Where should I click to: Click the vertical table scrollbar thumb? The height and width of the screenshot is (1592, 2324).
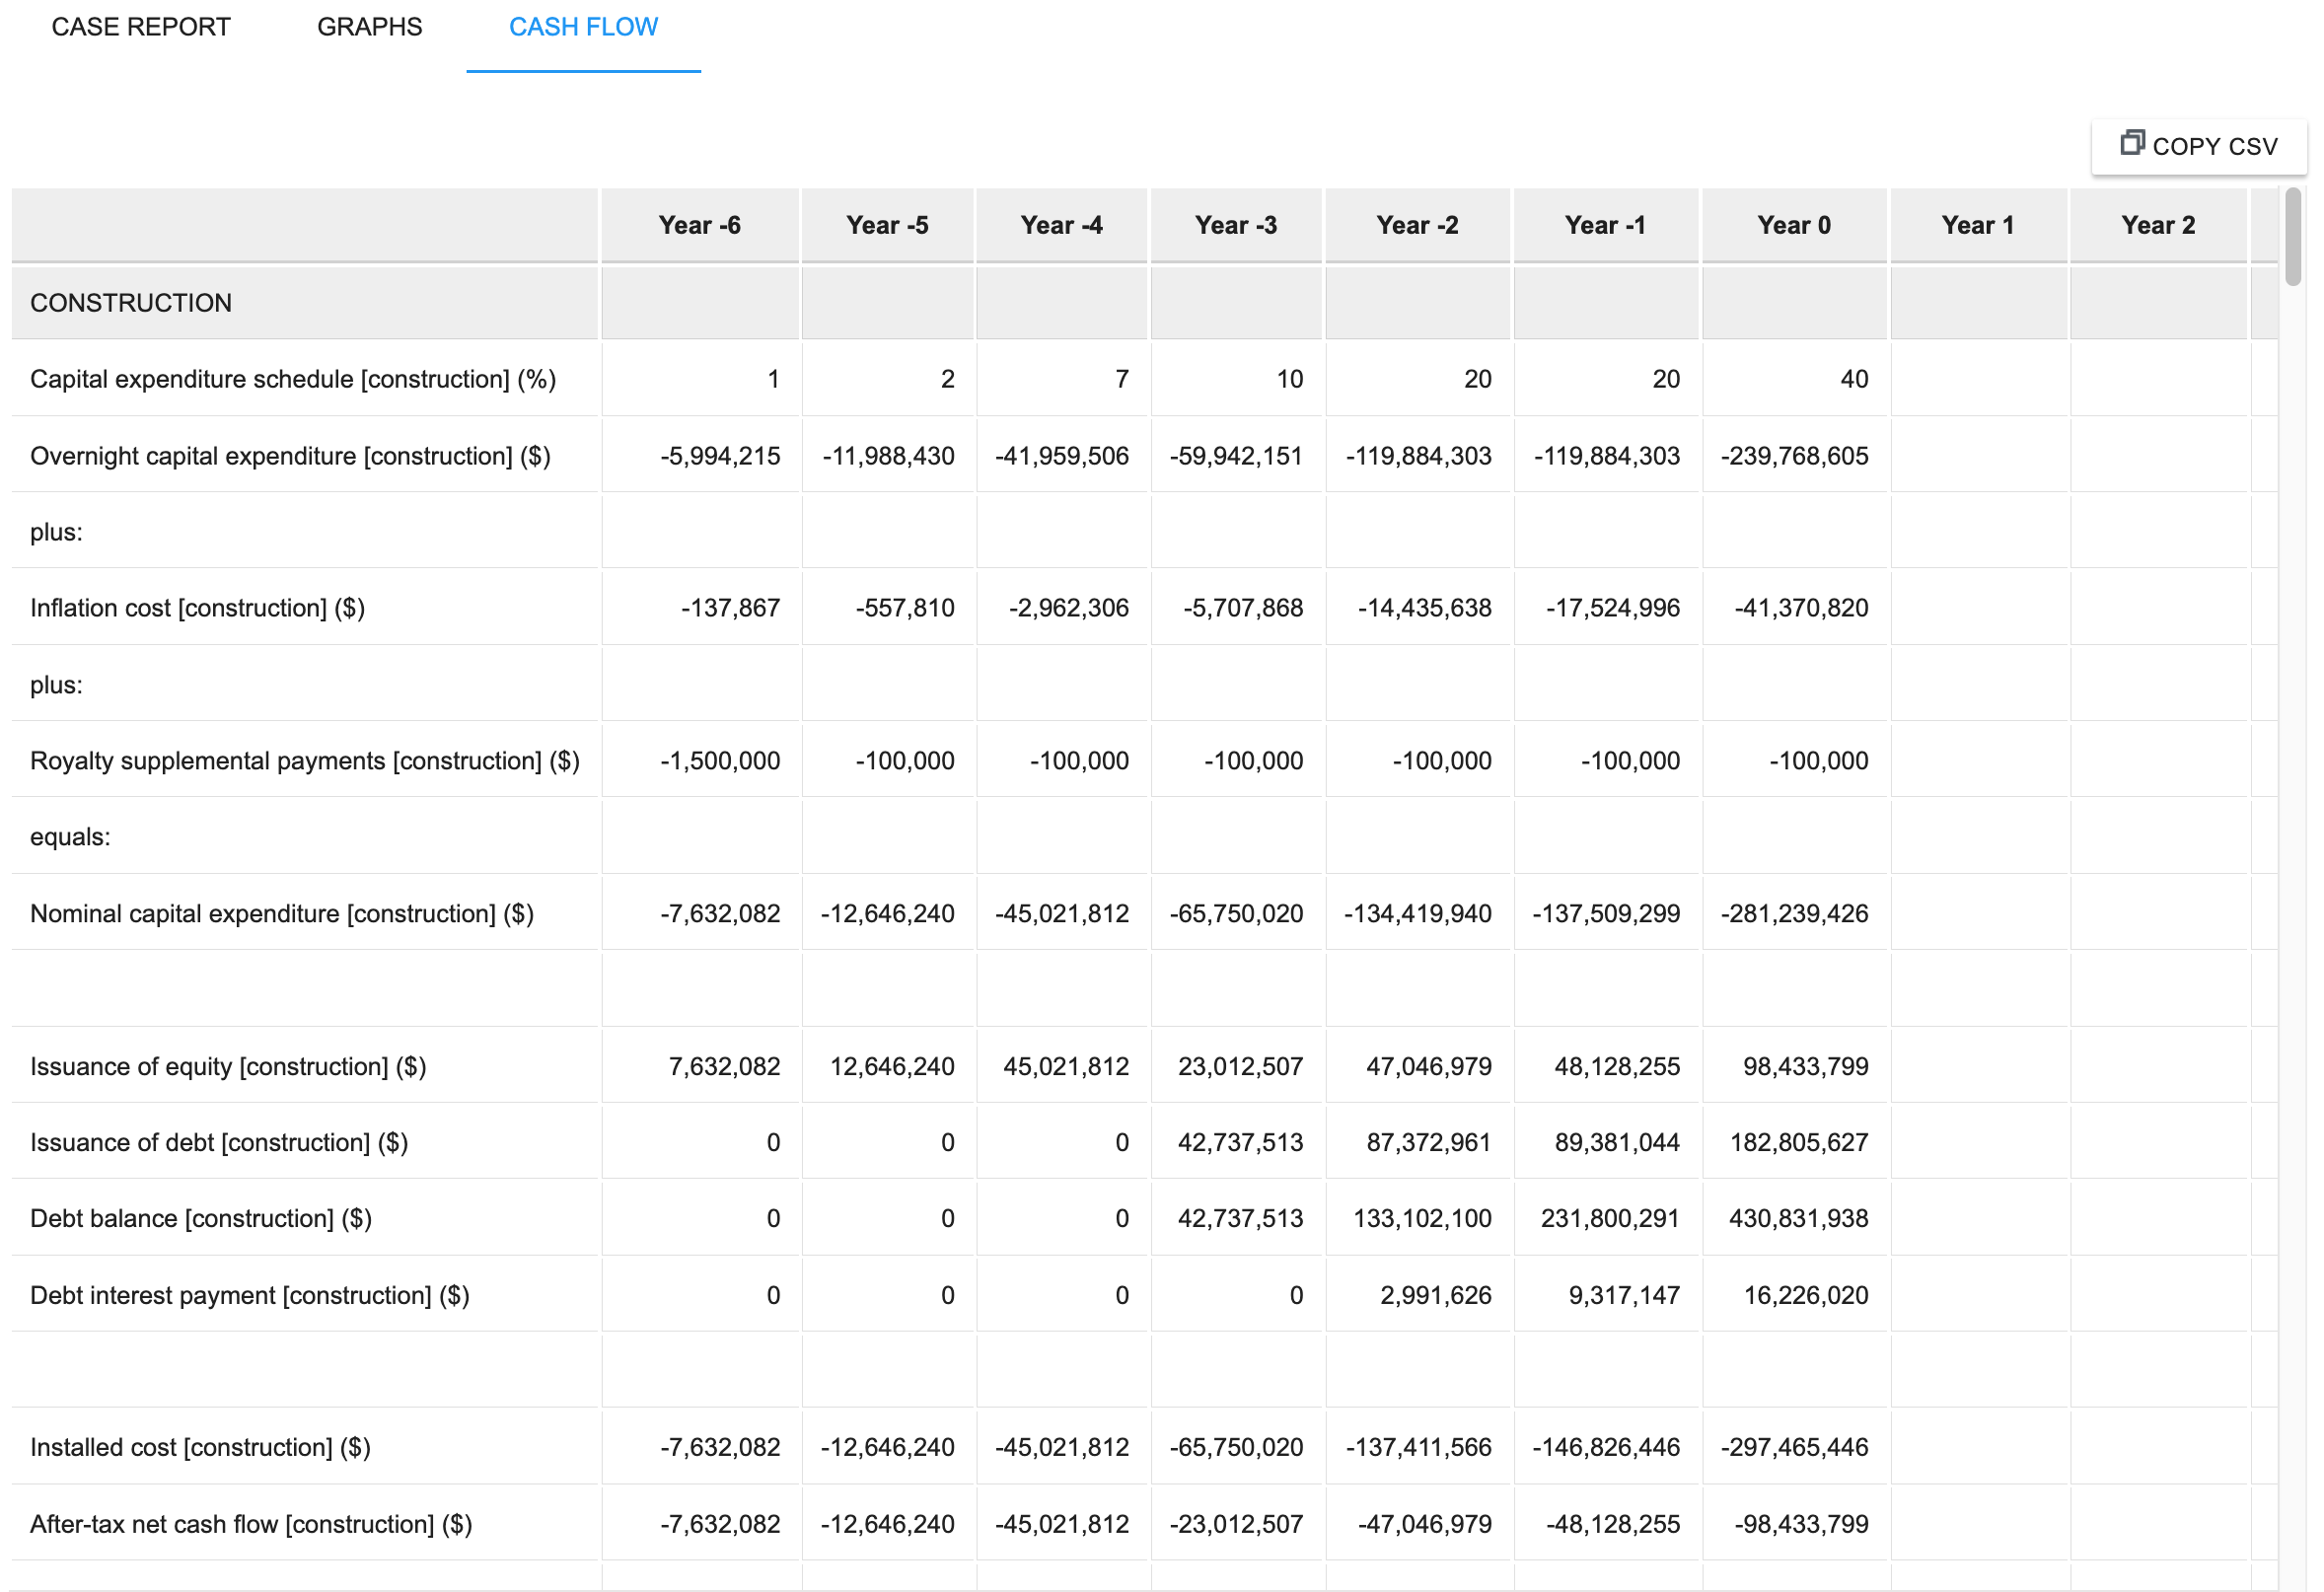(x=2292, y=238)
